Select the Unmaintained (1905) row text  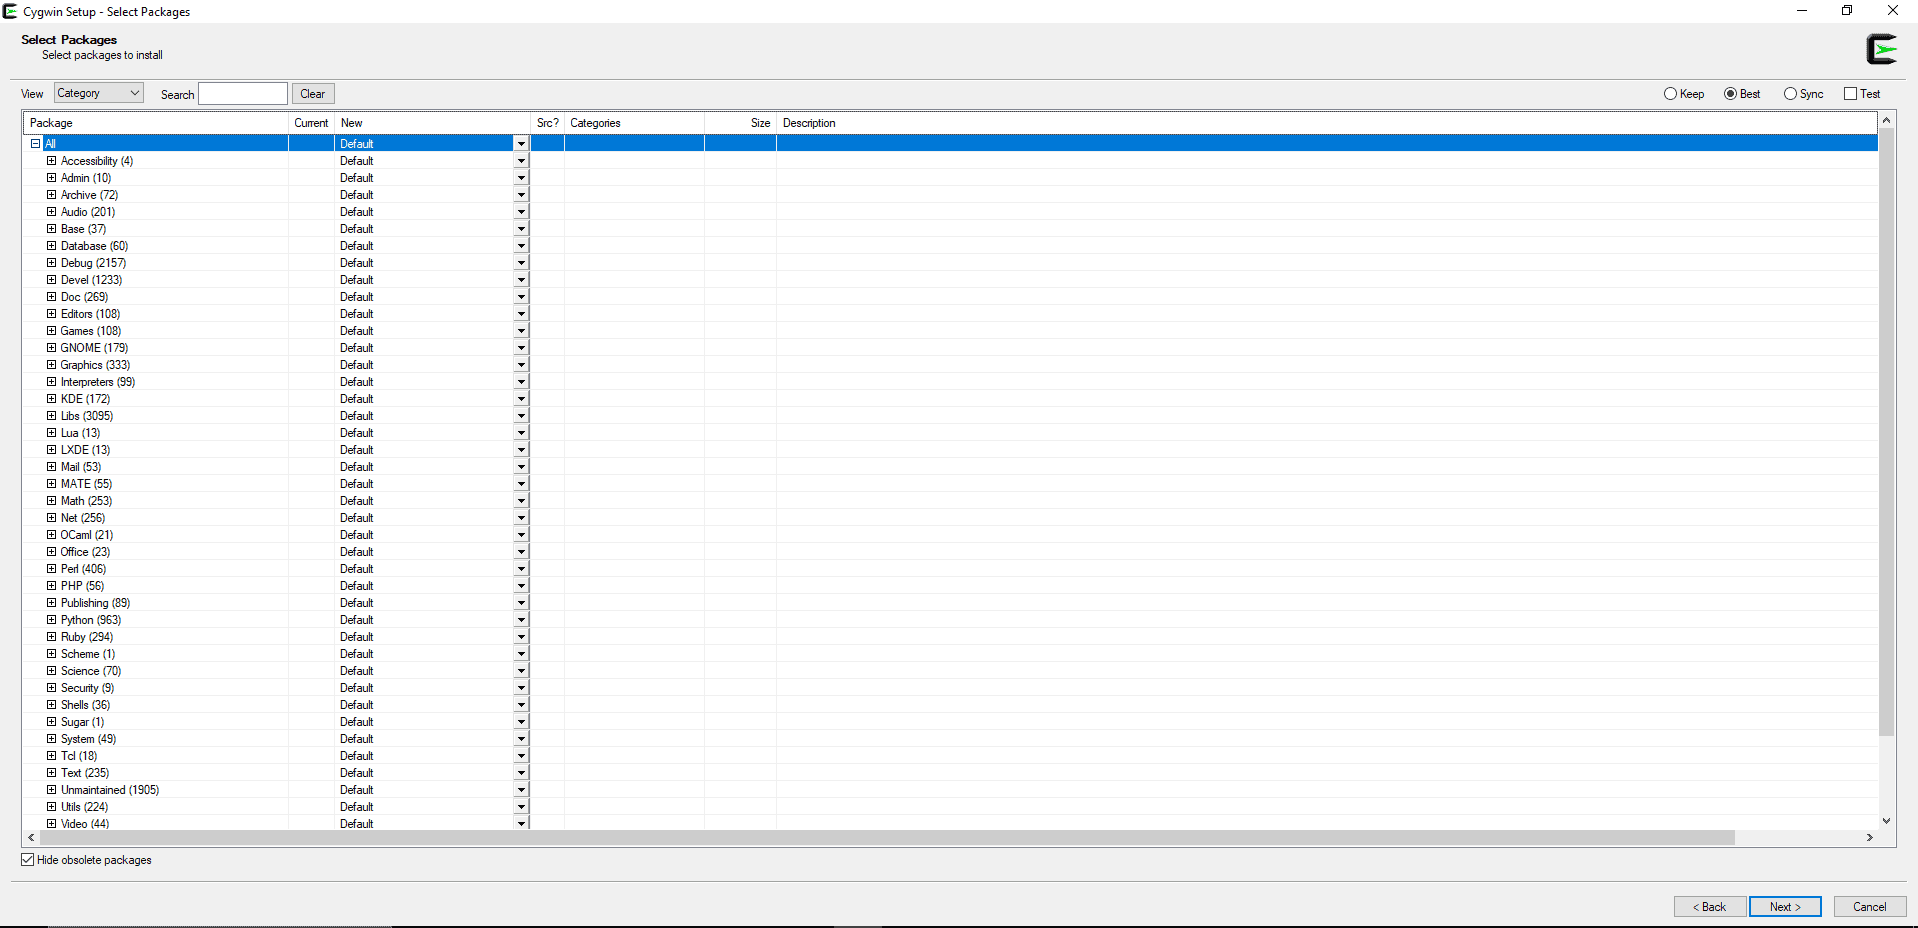tap(110, 790)
